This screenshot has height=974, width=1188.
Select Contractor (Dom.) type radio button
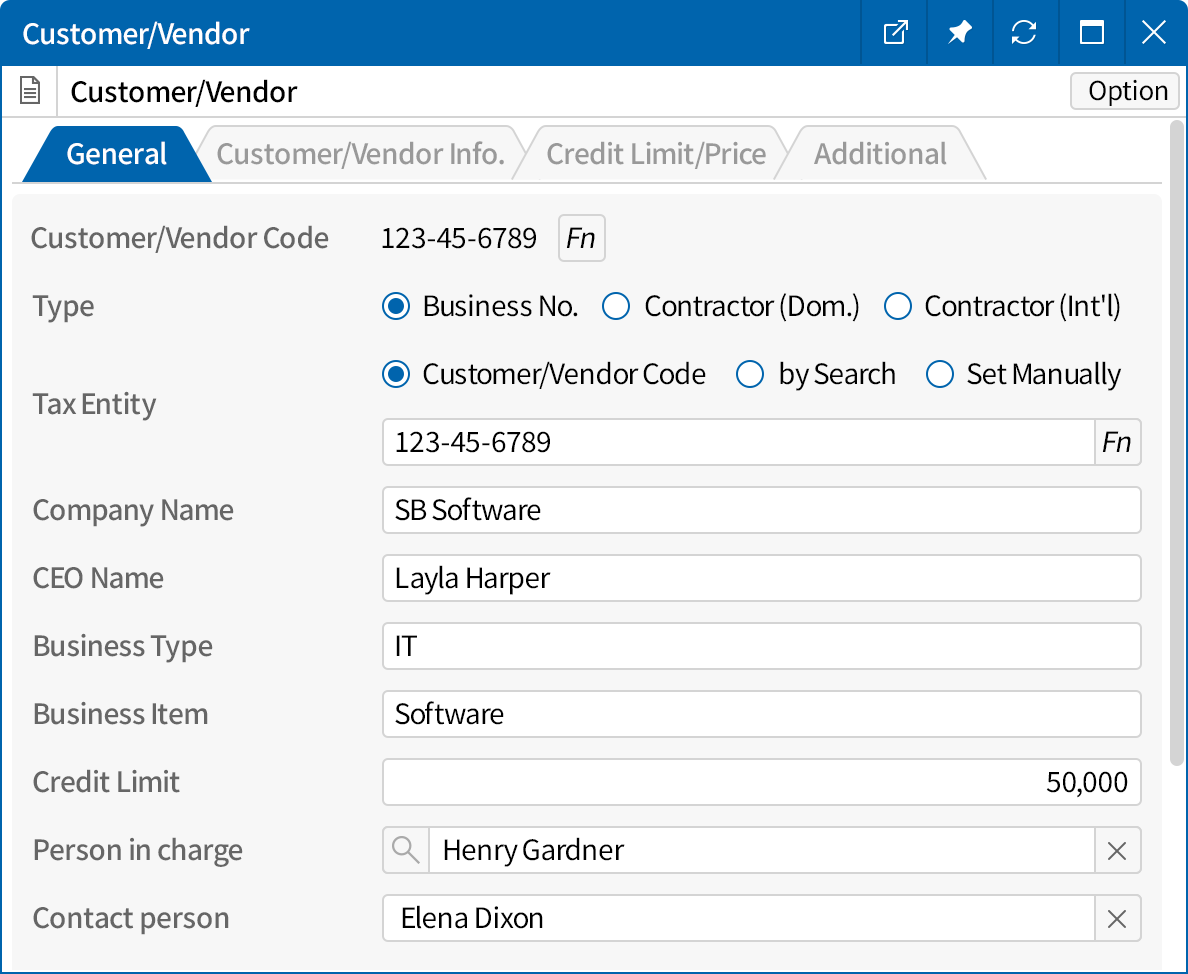click(x=616, y=307)
